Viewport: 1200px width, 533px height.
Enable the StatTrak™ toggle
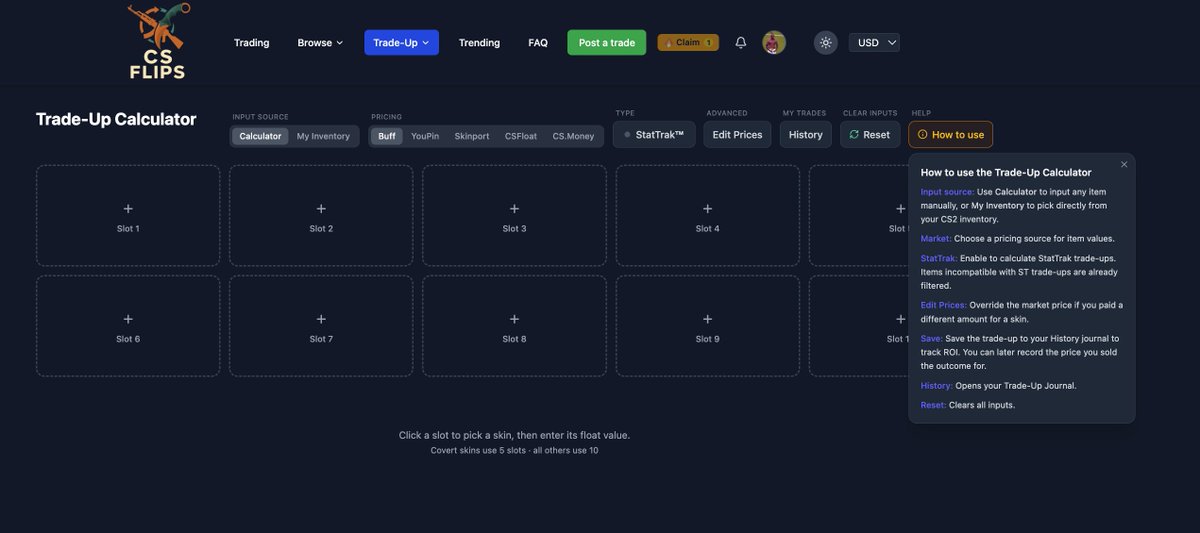tap(654, 134)
